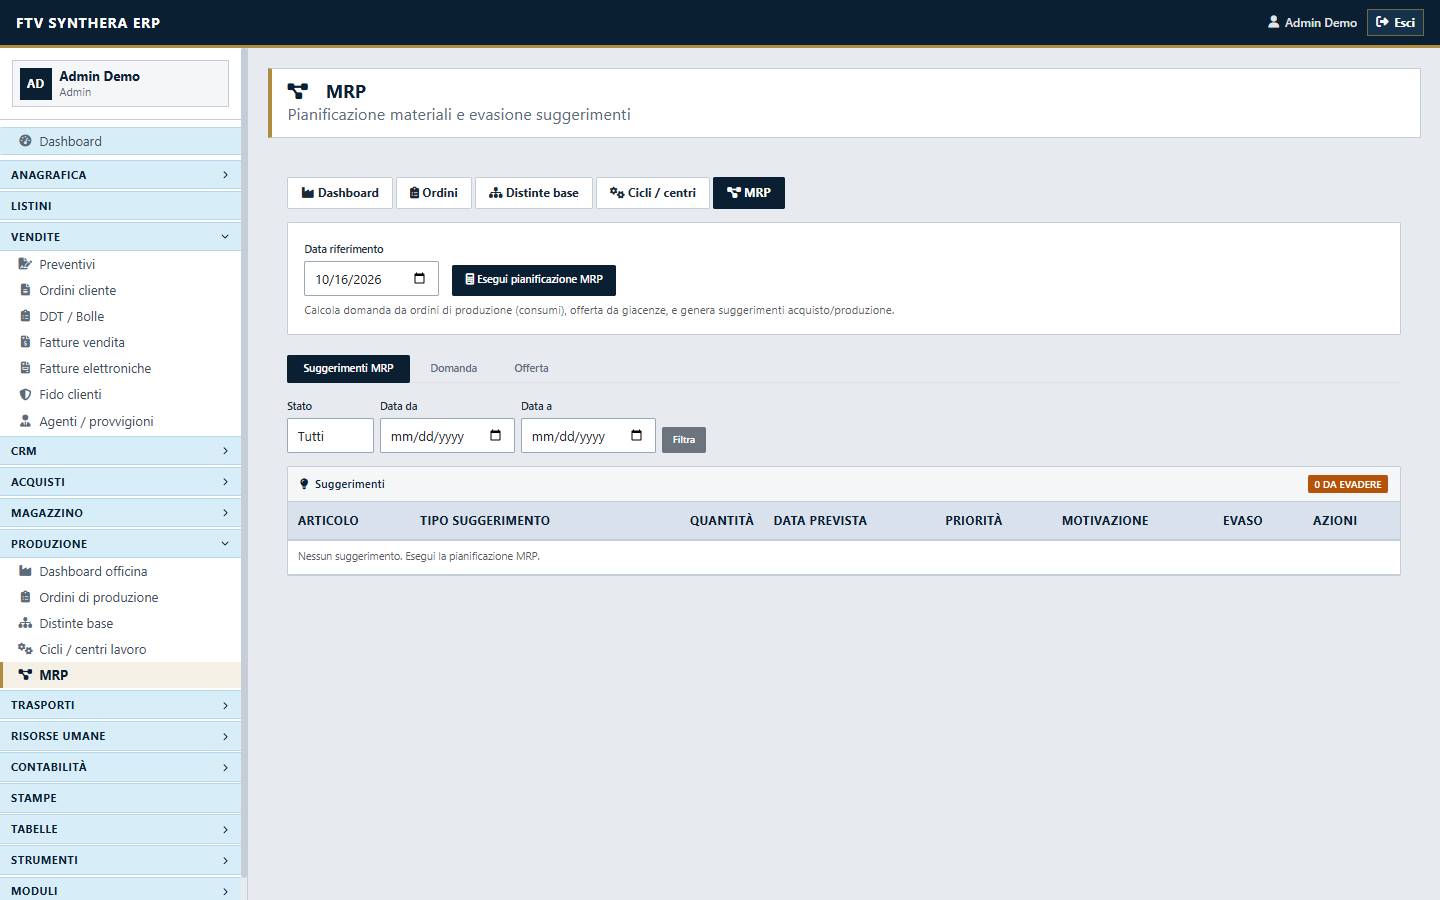Click the FTV SYNTHERA ERP logo title
Viewport: 1440px width, 900px height.
click(x=88, y=22)
